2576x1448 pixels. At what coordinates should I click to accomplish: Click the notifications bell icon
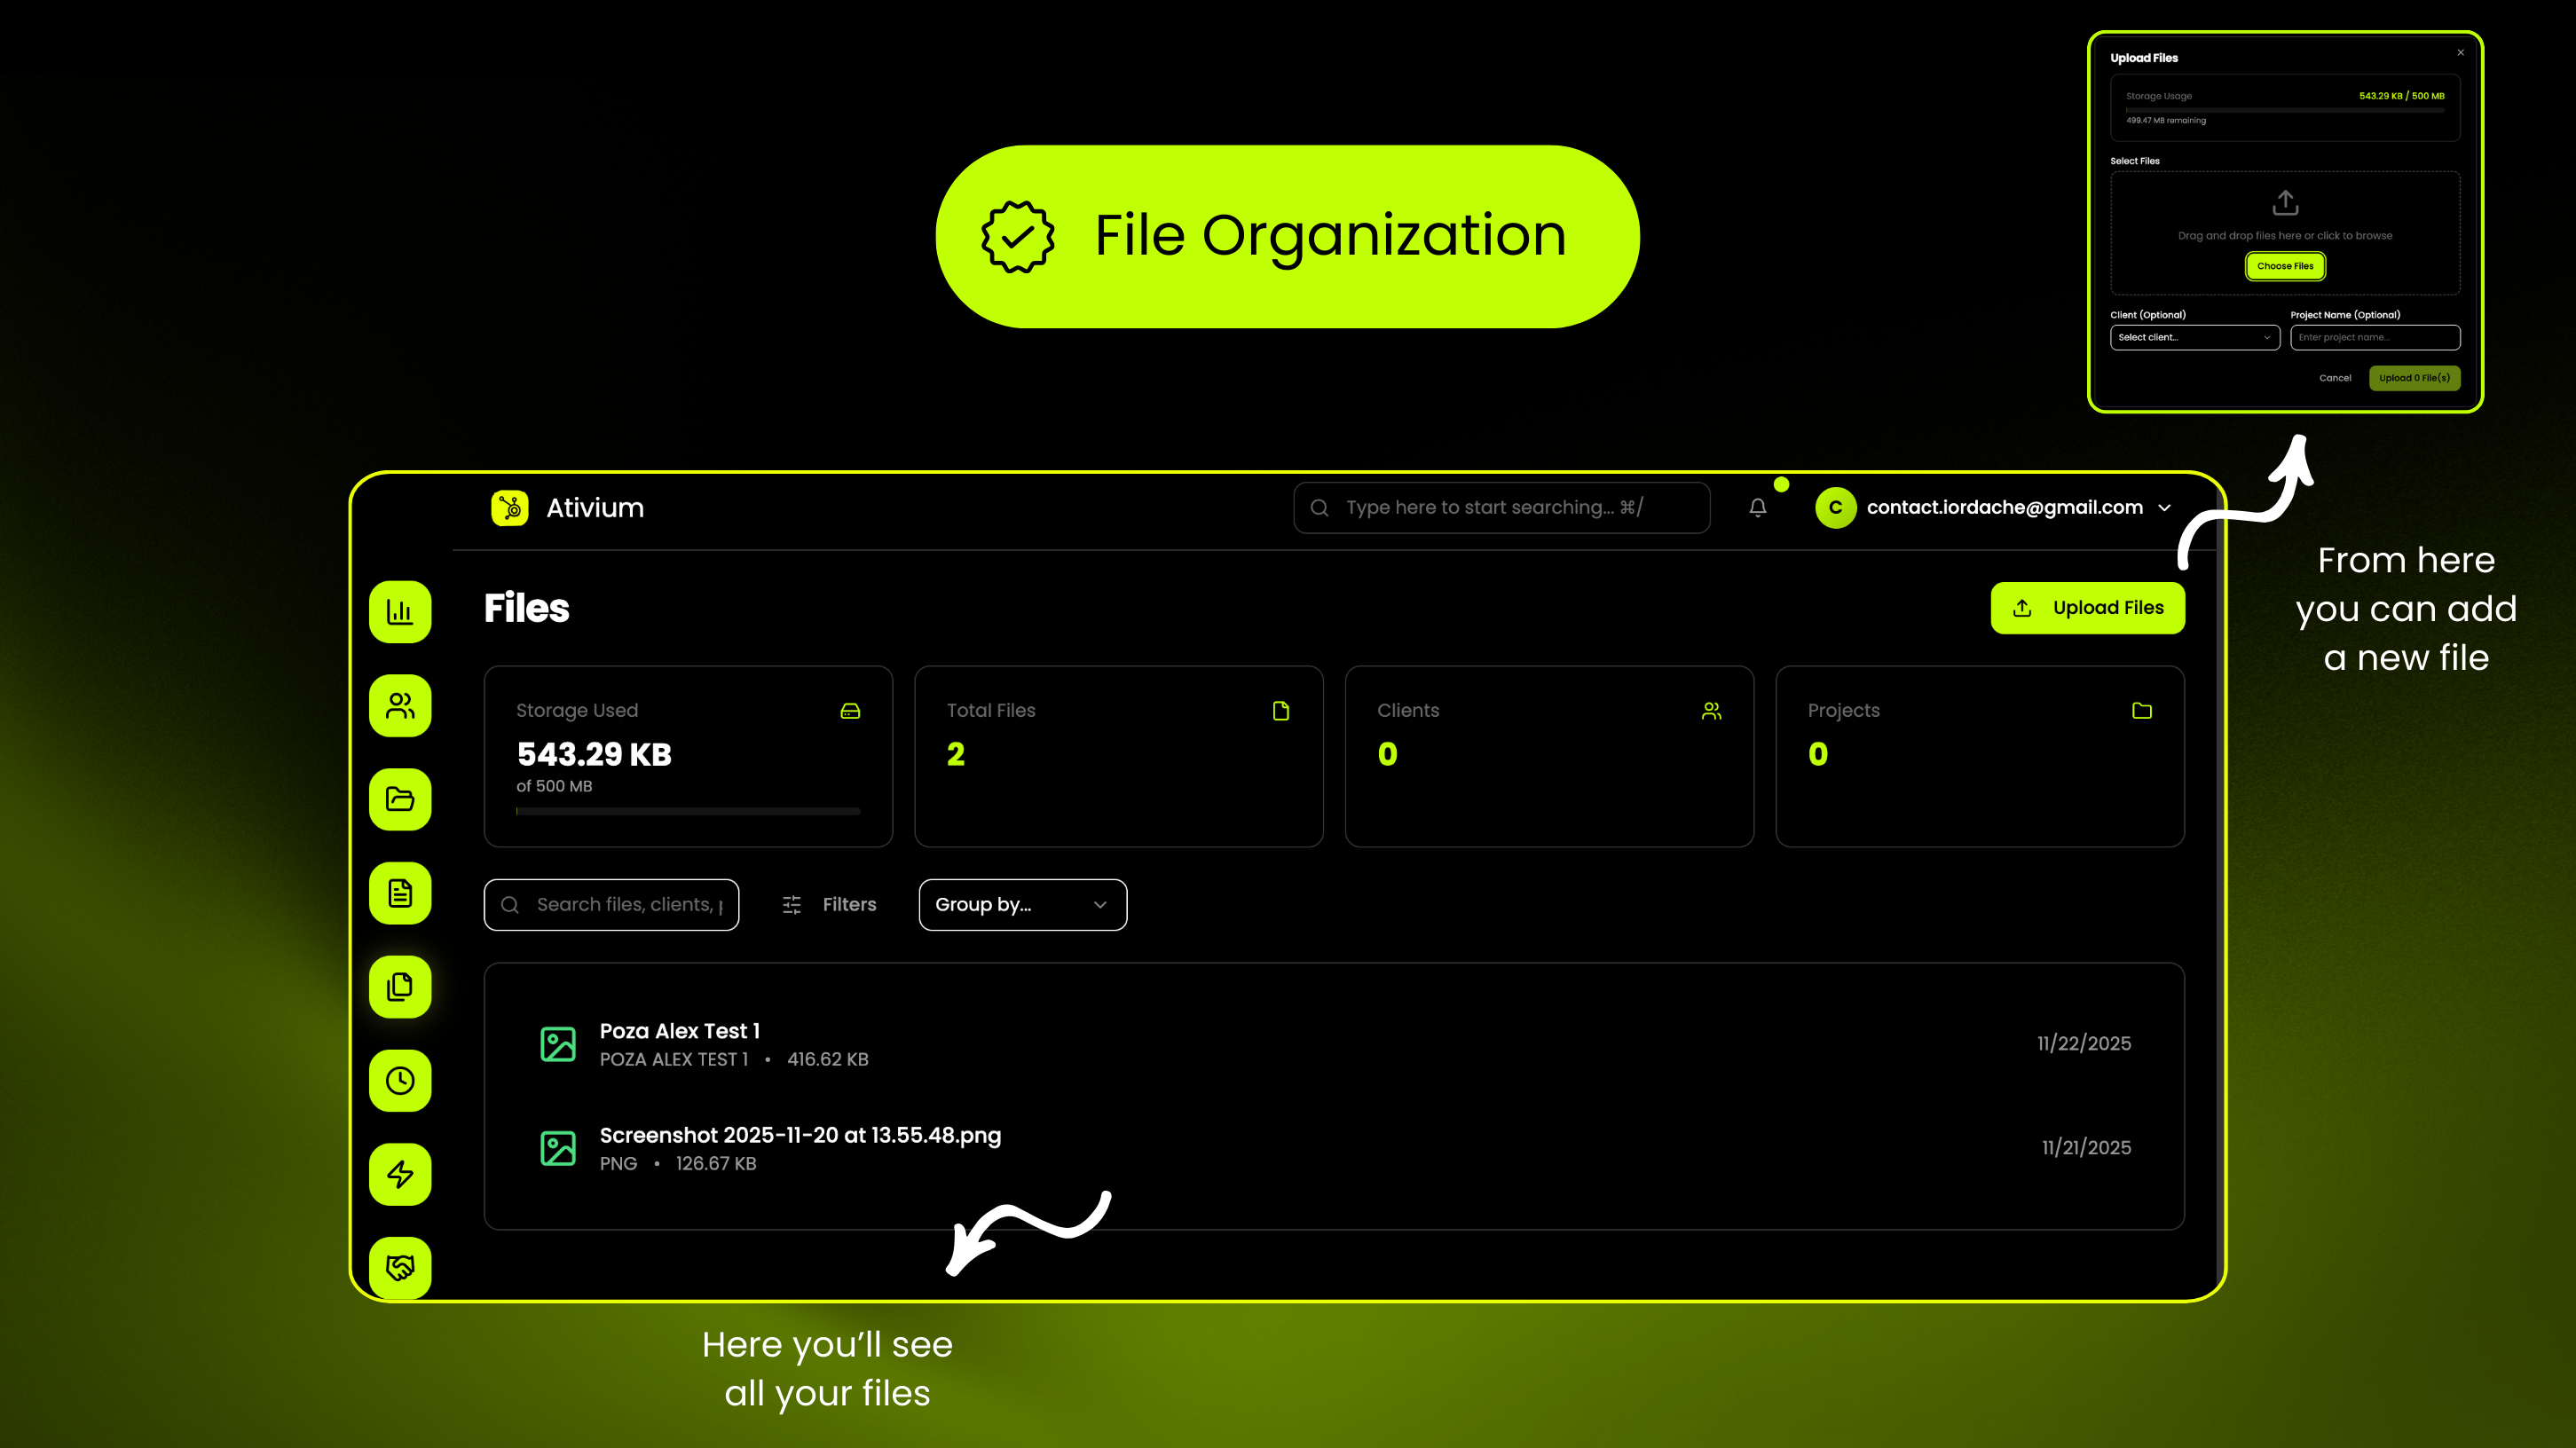tap(1757, 508)
